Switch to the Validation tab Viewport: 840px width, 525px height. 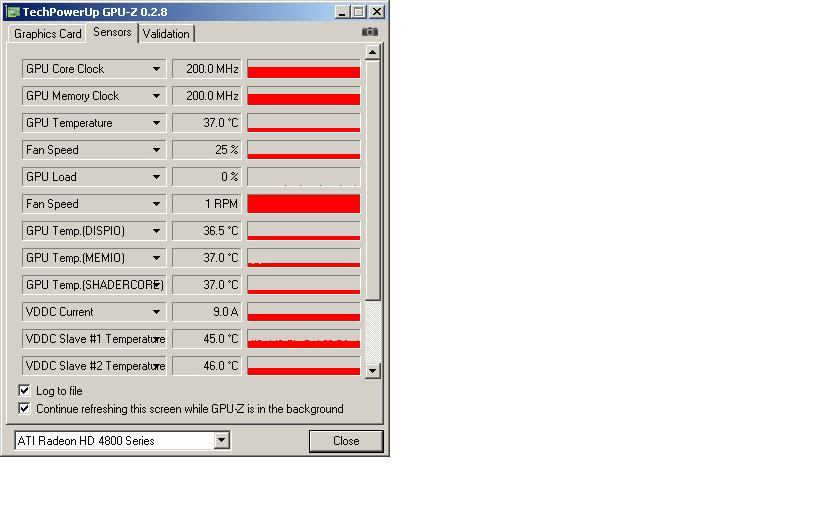pos(166,34)
